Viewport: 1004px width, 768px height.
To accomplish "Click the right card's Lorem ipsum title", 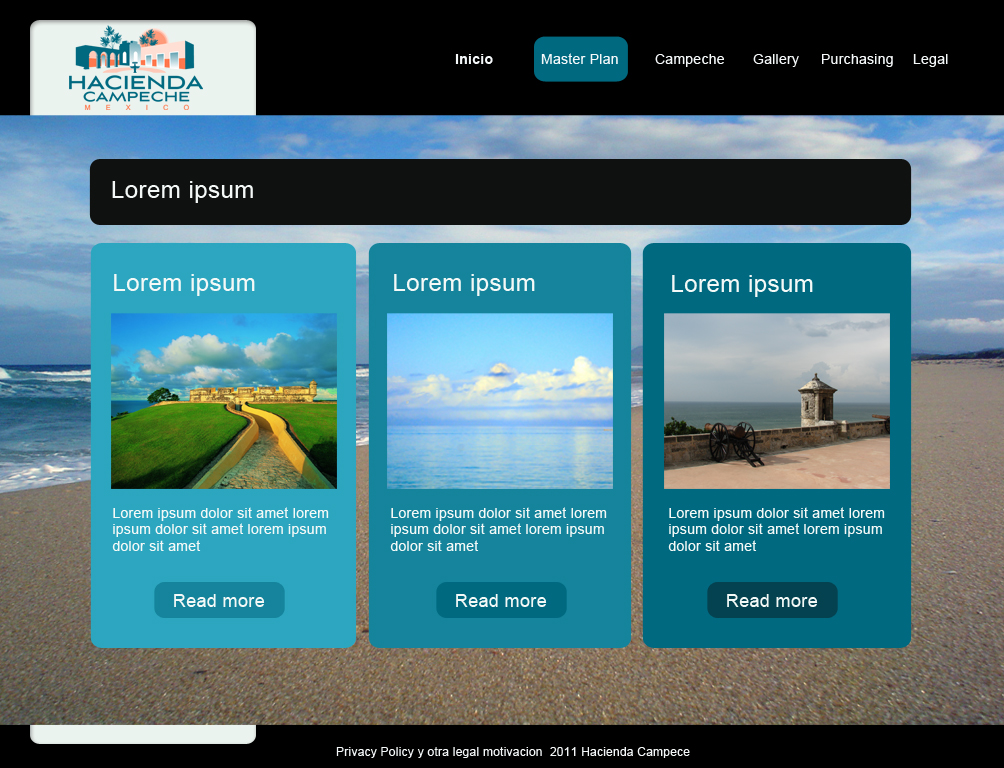I will [742, 284].
